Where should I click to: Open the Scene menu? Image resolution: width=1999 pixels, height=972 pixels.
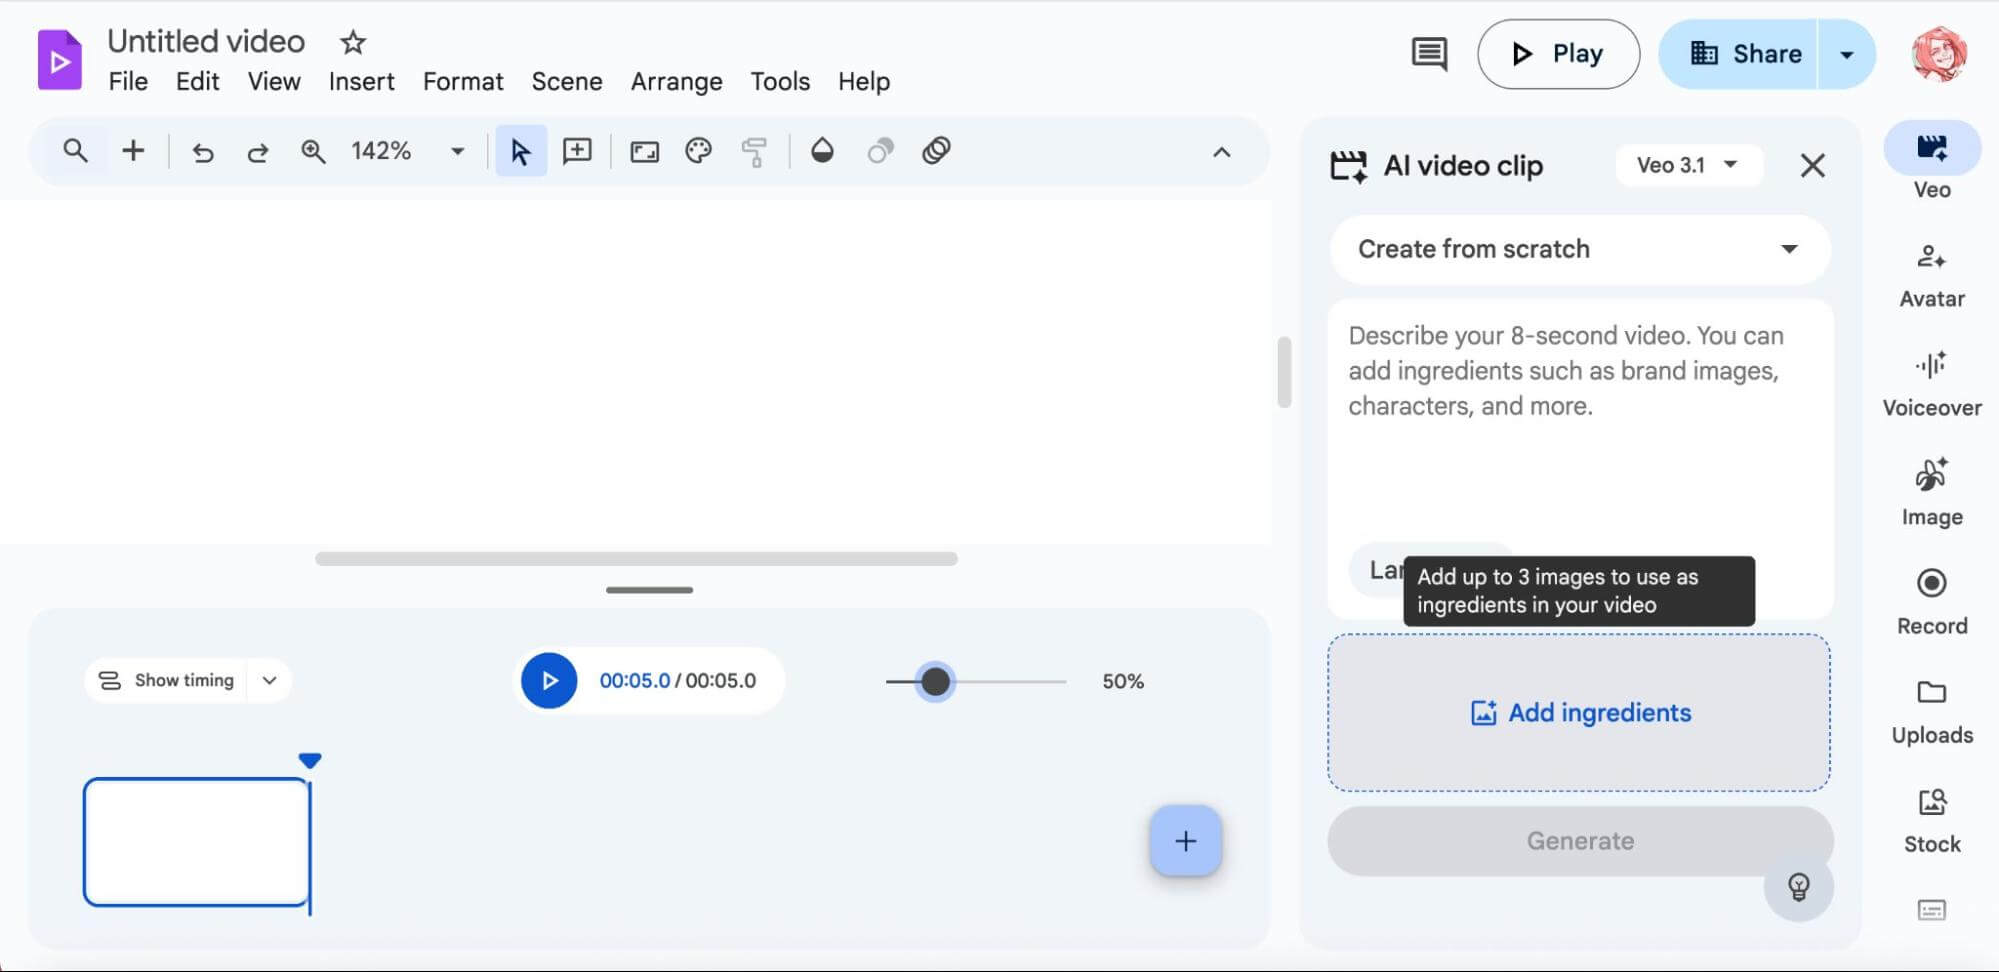point(566,81)
